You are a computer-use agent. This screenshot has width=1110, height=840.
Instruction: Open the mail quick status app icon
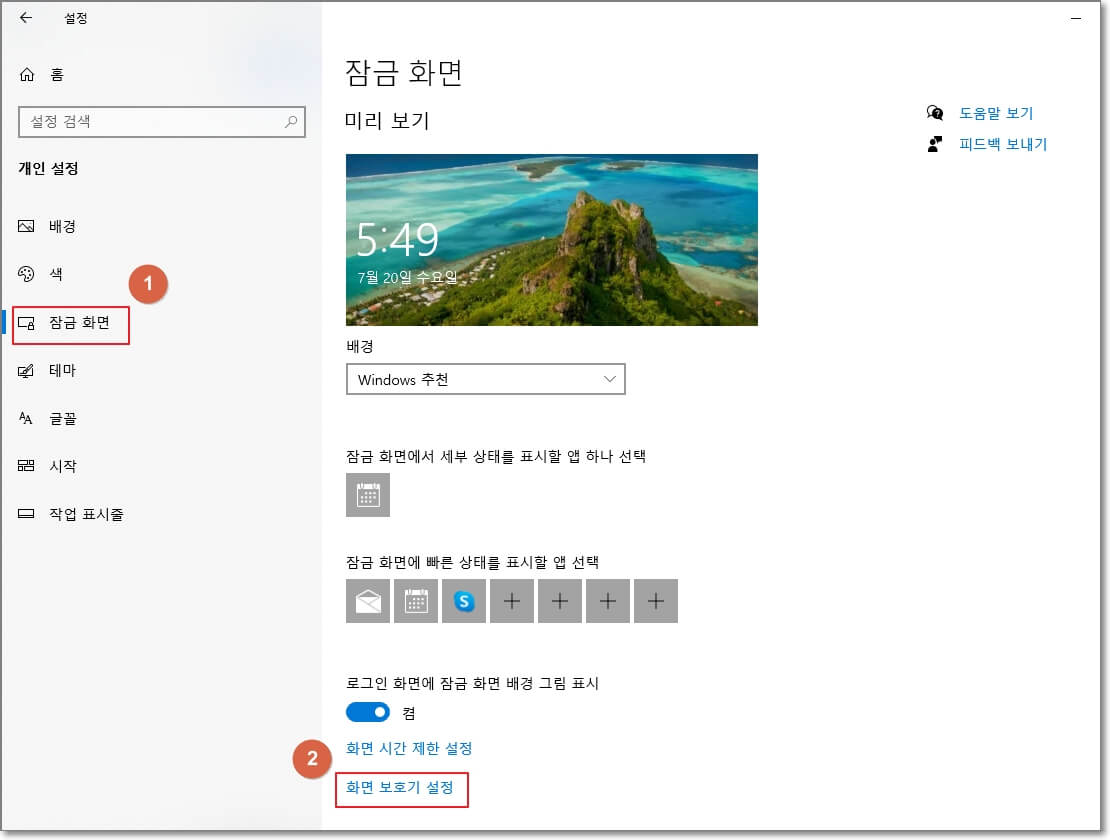(x=368, y=601)
